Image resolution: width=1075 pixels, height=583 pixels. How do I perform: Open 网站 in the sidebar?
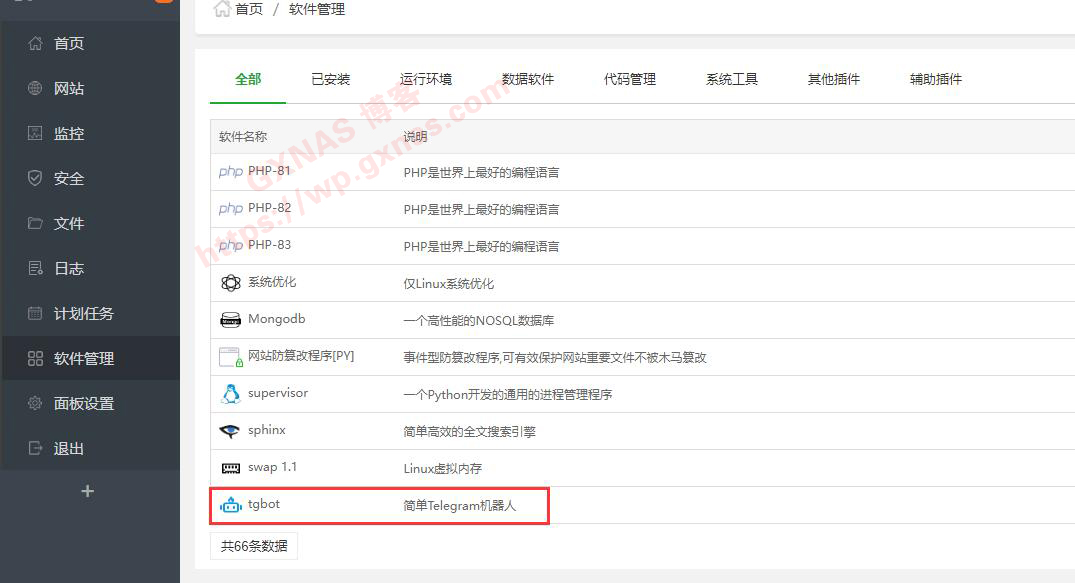click(69, 89)
